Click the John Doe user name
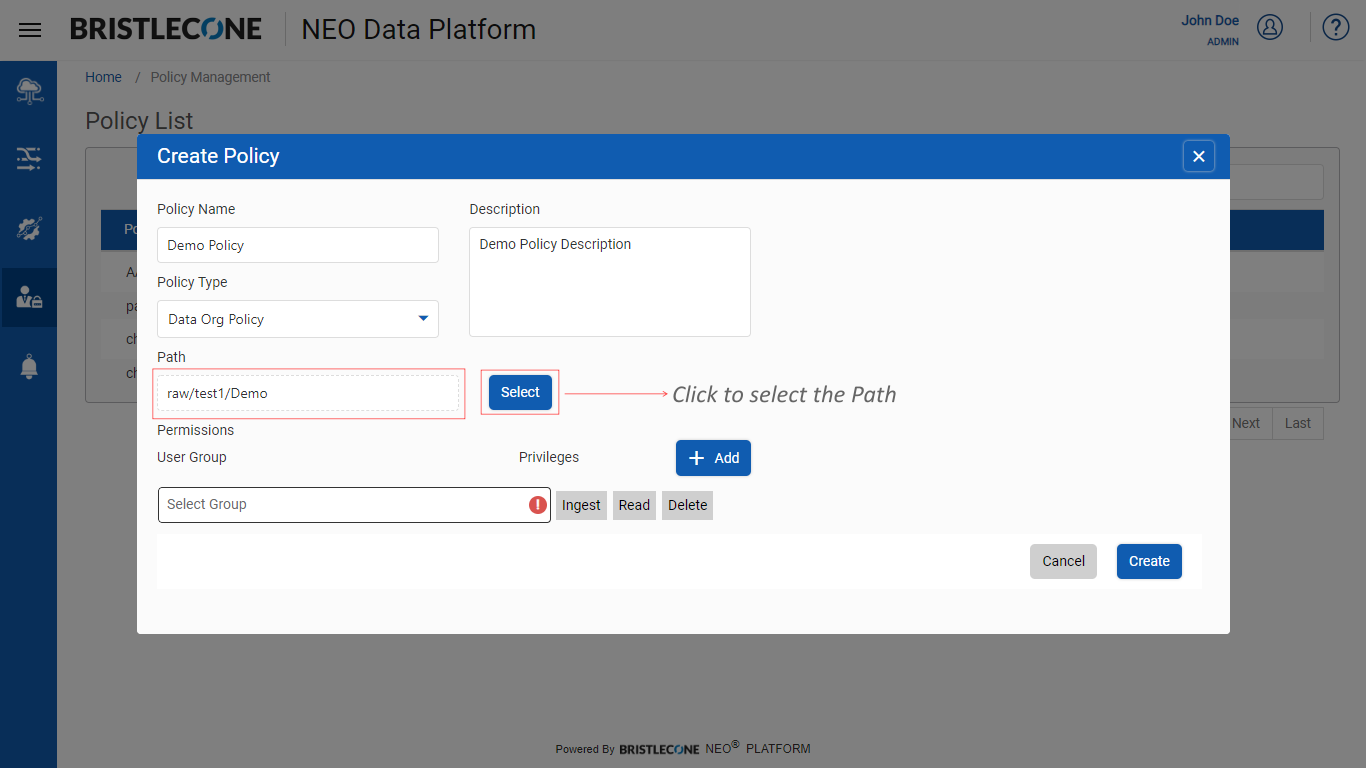 click(1210, 20)
